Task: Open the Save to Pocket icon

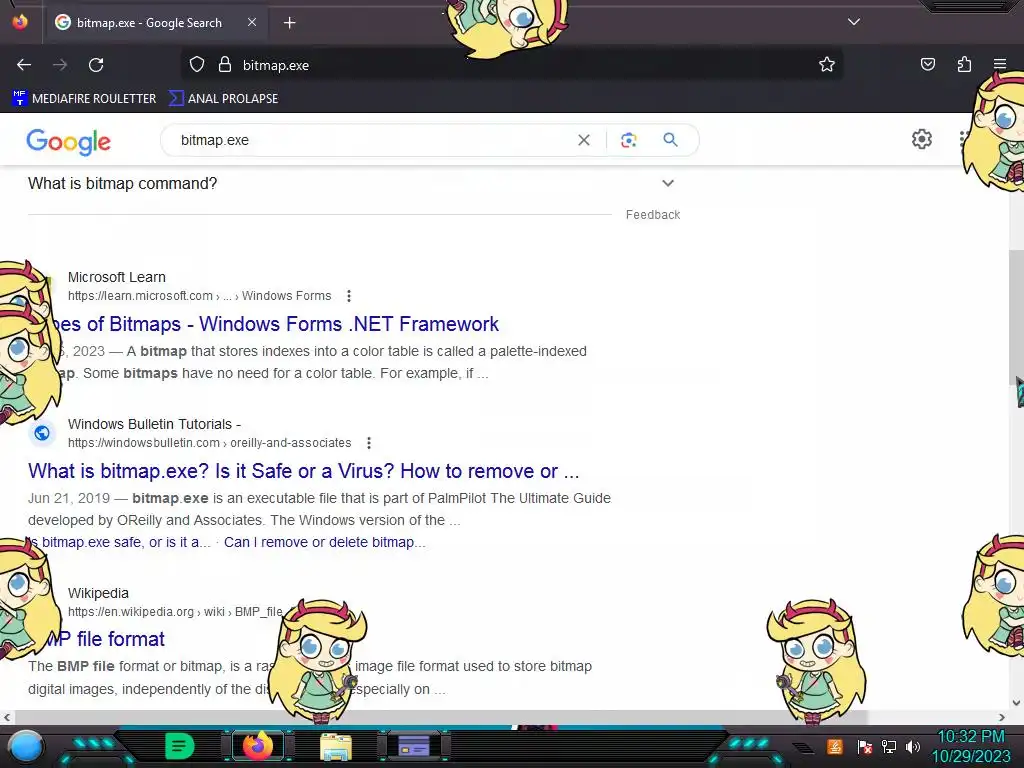Action: (927, 64)
